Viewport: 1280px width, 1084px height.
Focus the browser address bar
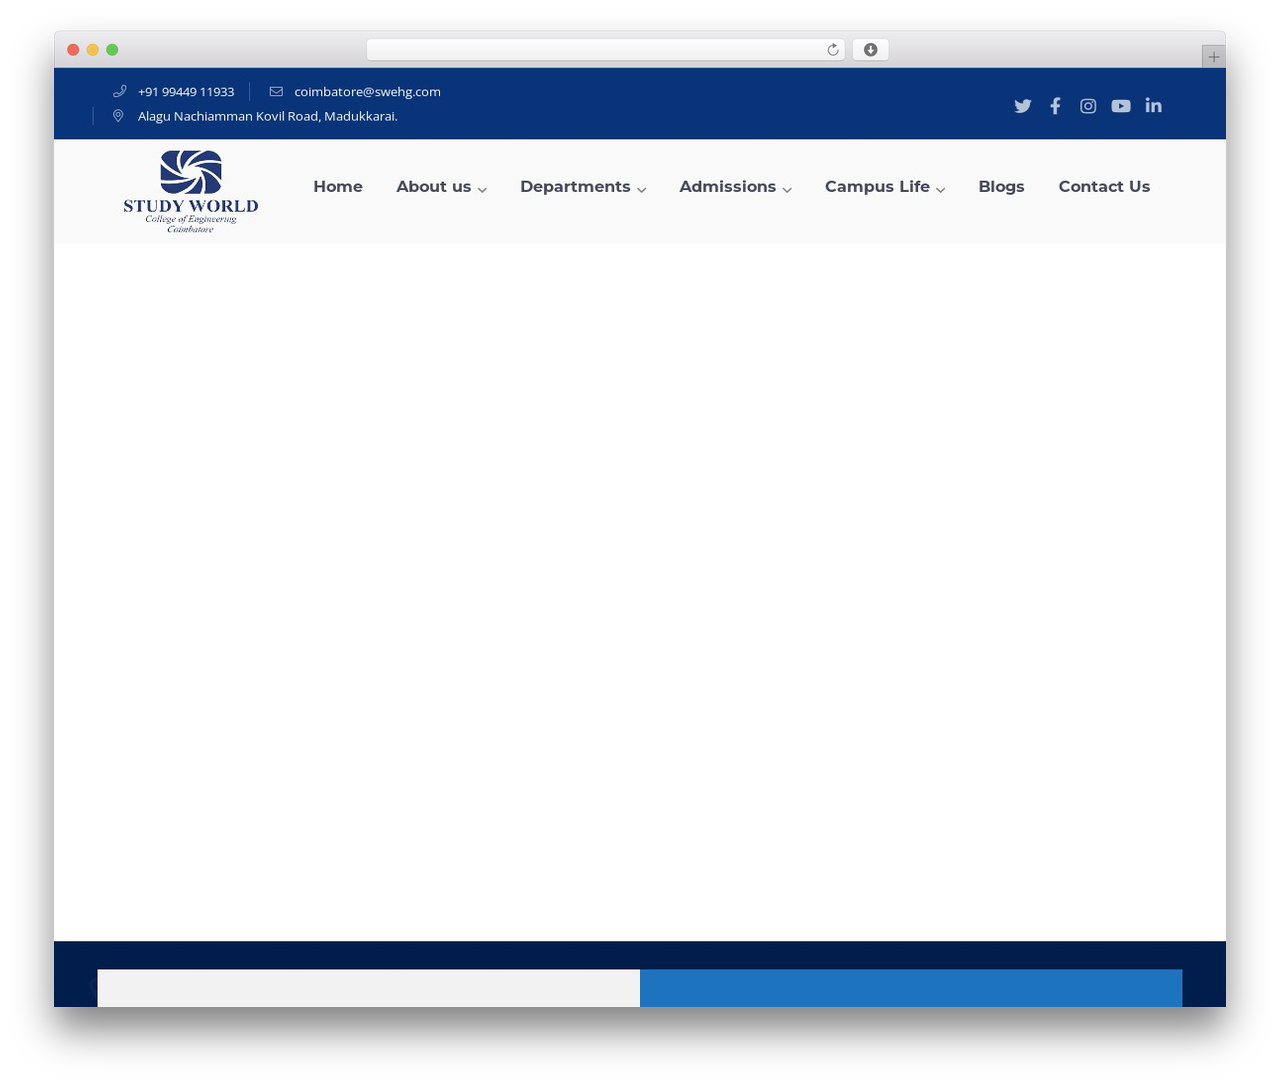[605, 50]
